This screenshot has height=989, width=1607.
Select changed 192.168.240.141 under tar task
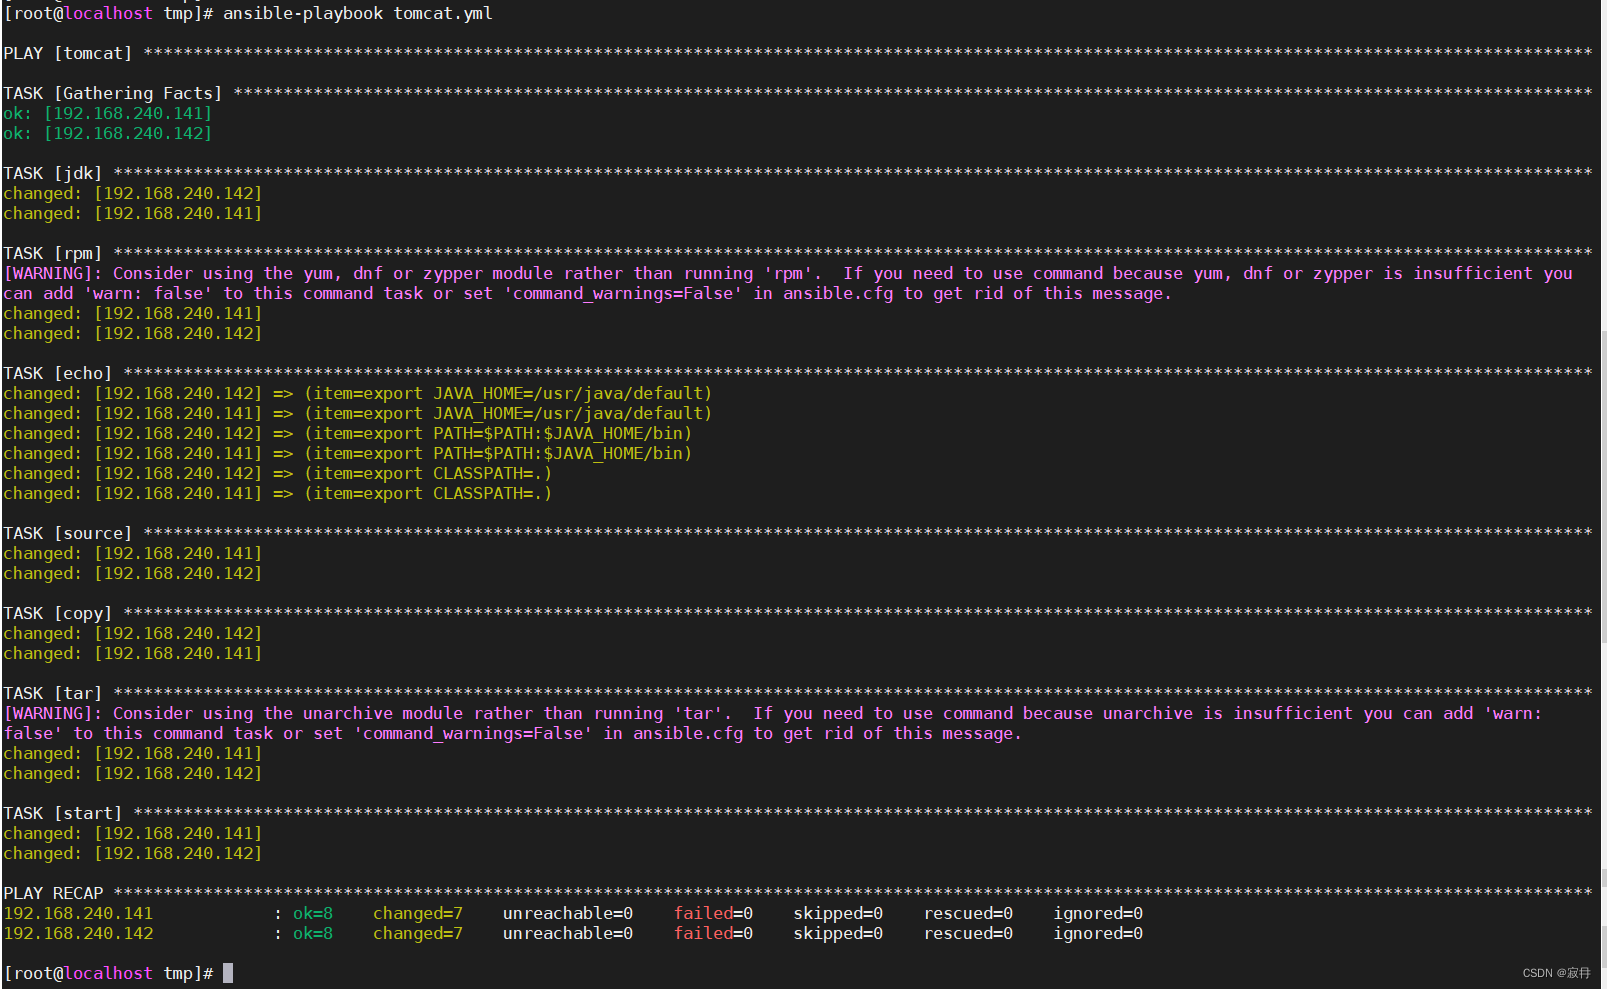pos(132,754)
